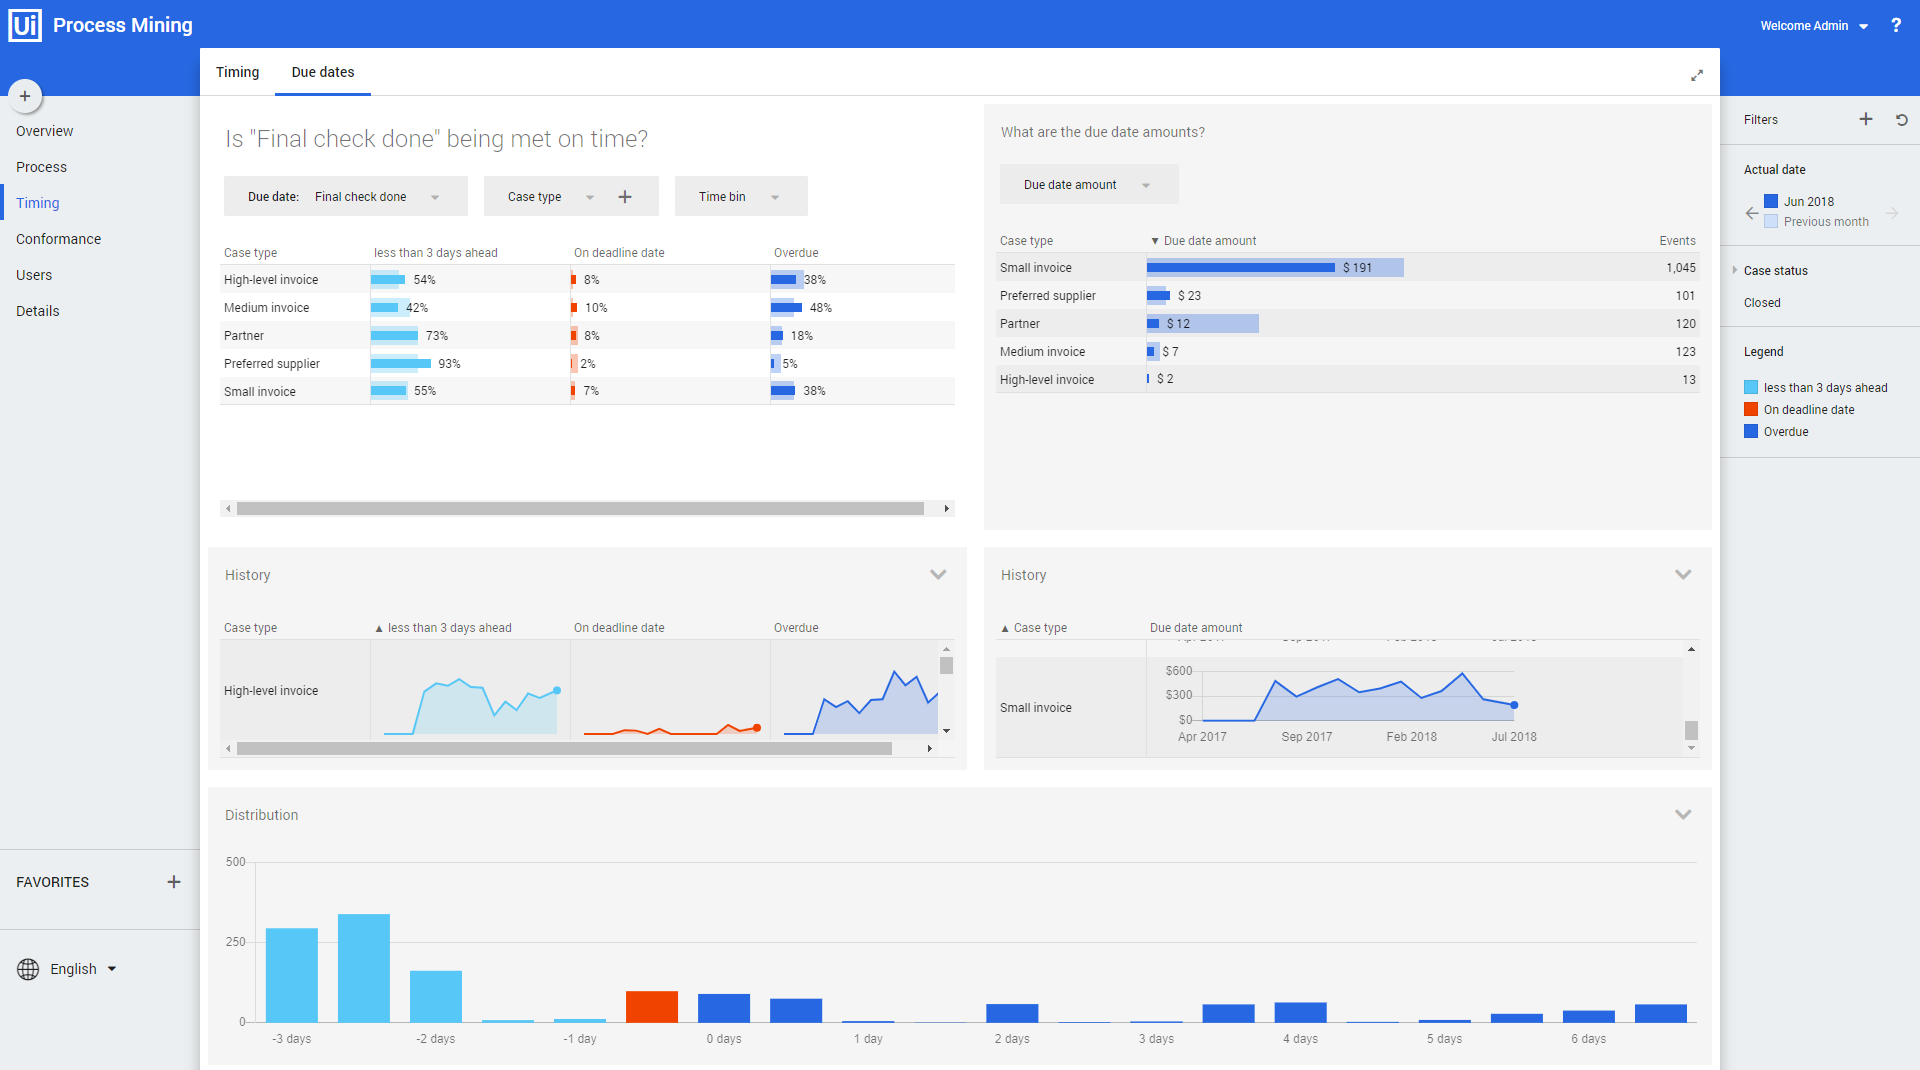The width and height of the screenshot is (1920, 1070).
Task: Open the help question mark icon
Action: coord(1896,25)
